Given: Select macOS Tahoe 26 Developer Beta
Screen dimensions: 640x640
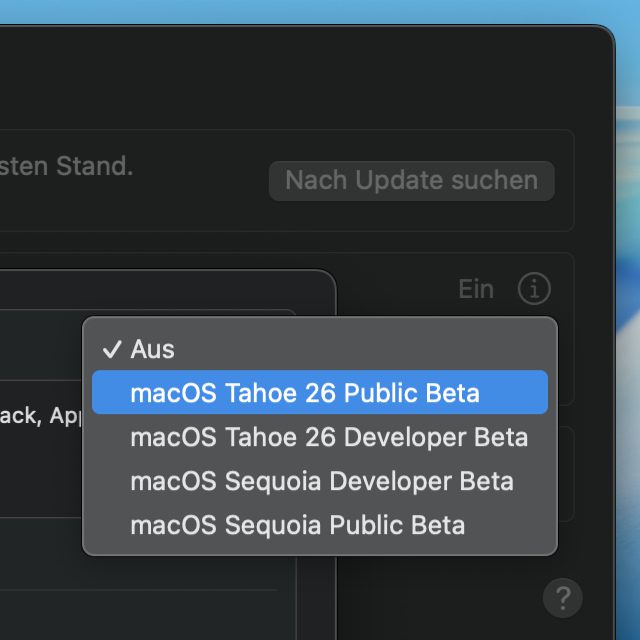Looking at the screenshot, I should click(329, 437).
